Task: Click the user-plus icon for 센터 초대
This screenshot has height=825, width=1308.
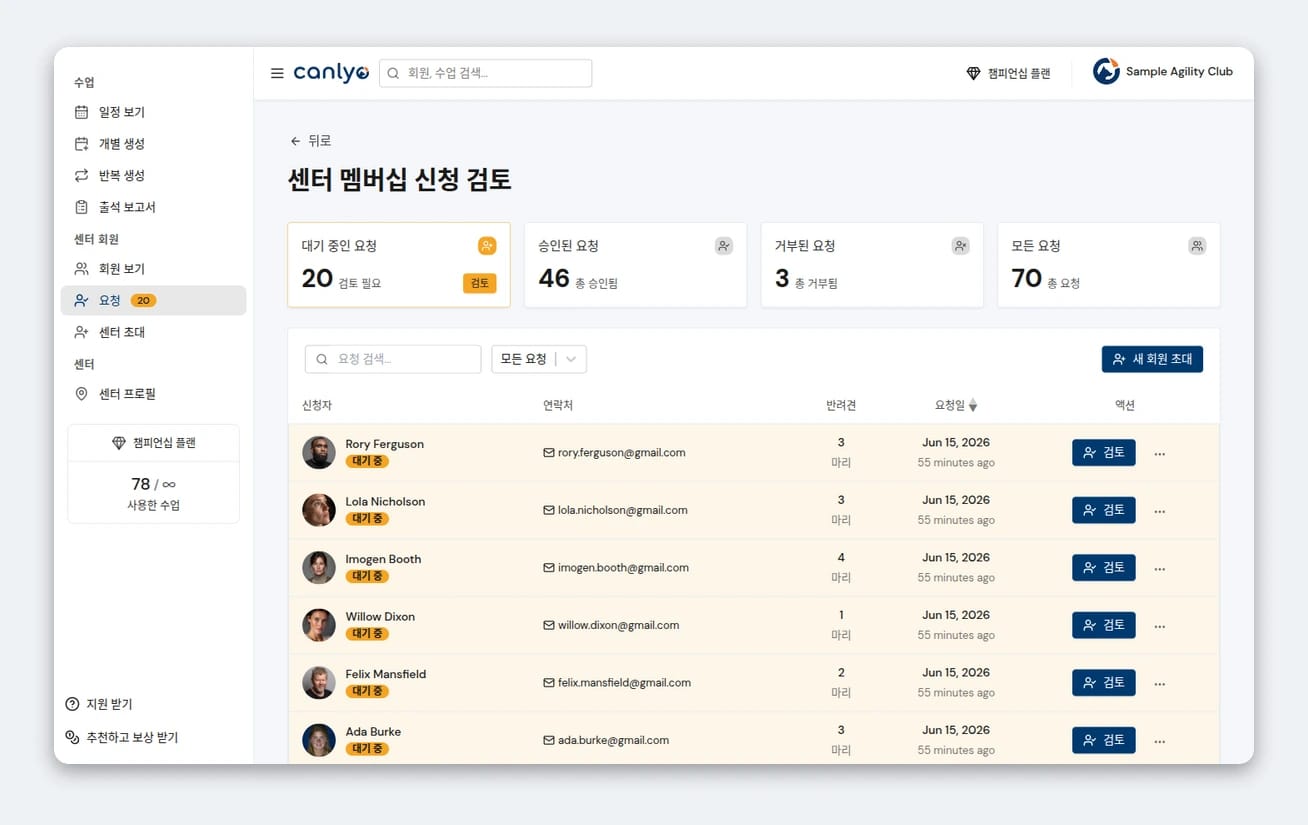Action: 82,332
